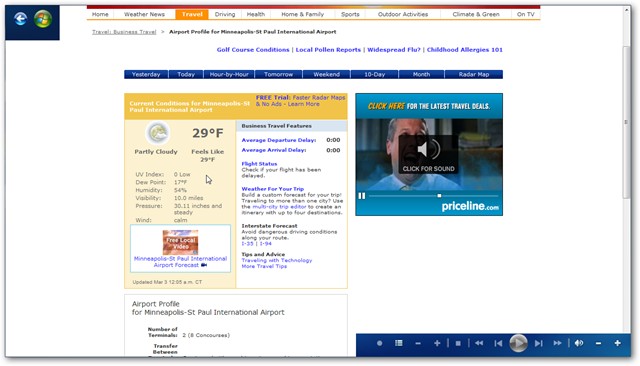
Task: Open the Climate & Green tab
Action: [476, 14]
